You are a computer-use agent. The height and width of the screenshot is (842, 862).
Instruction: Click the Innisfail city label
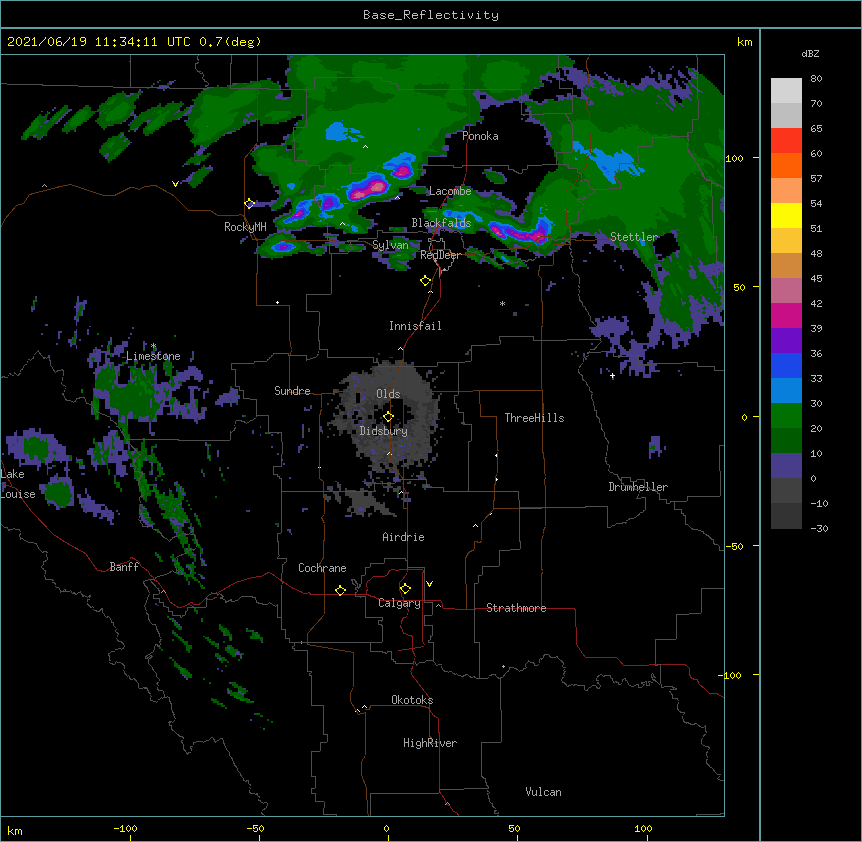[415, 326]
